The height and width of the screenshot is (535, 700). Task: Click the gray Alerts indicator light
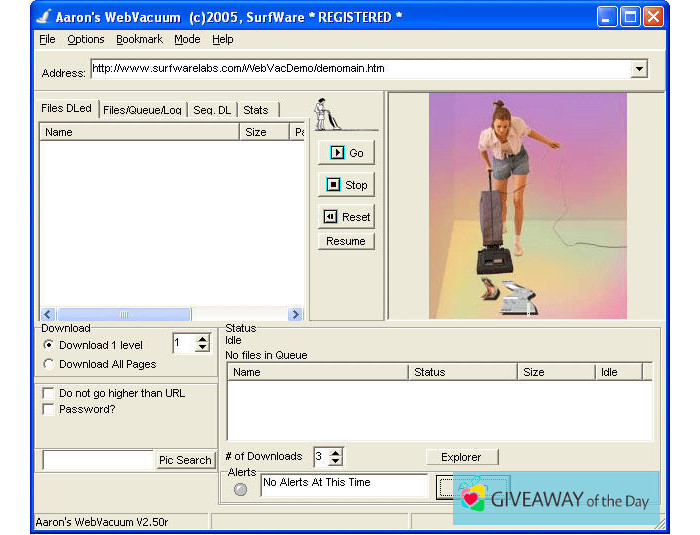(x=240, y=489)
